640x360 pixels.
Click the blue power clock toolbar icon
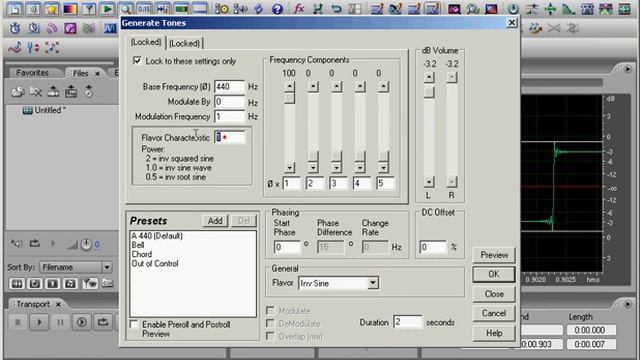[x=513, y=8]
